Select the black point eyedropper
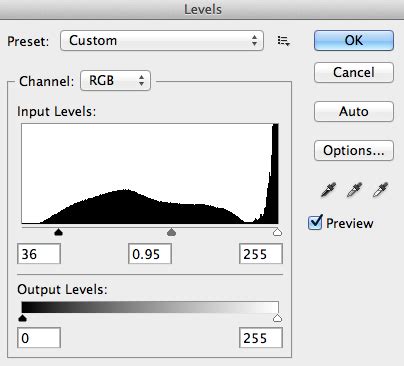 pyautogui.click(x=328, y=190)
